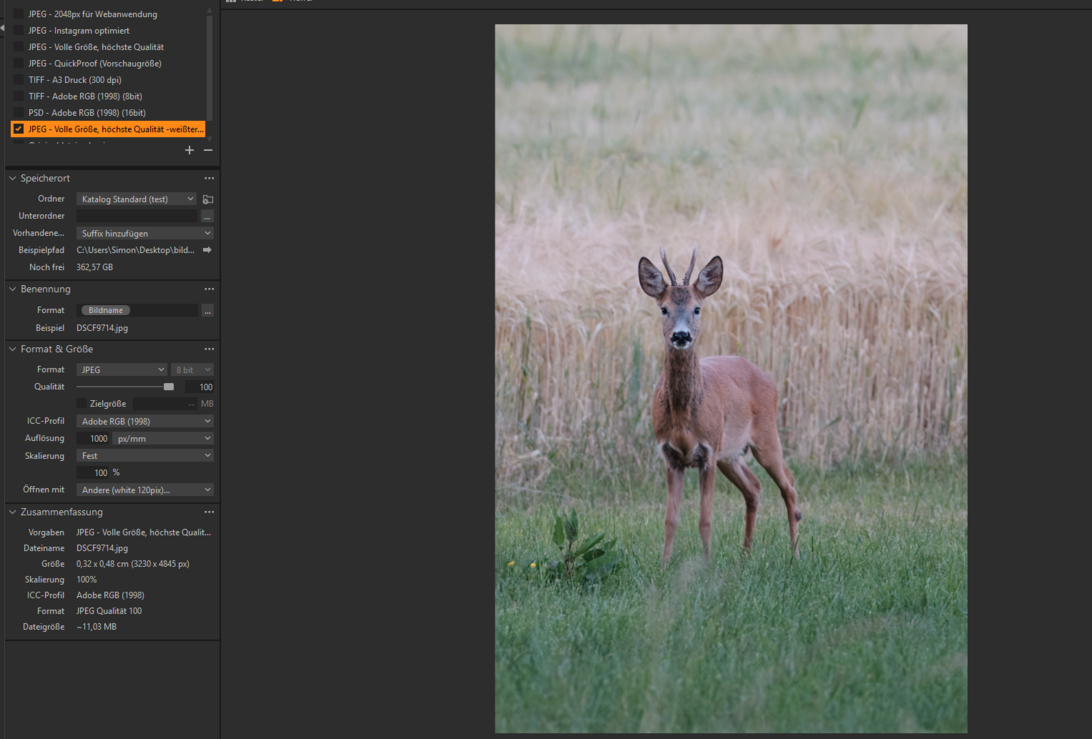Image resolution: width=1092 pixels, height=739 pixels.
Task: Open the naming token ellipsis button
Action: coord(207,311)
